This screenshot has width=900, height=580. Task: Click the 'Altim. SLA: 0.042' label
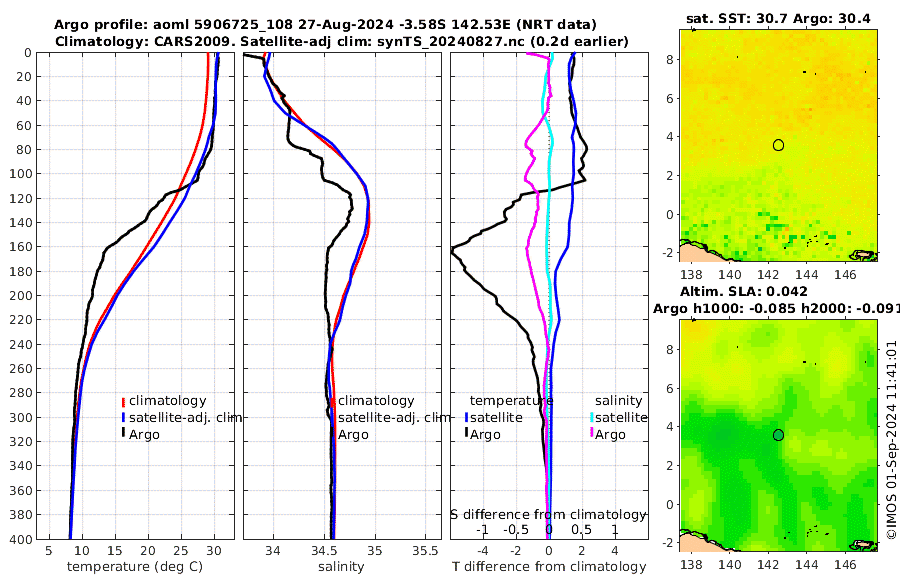743,292
